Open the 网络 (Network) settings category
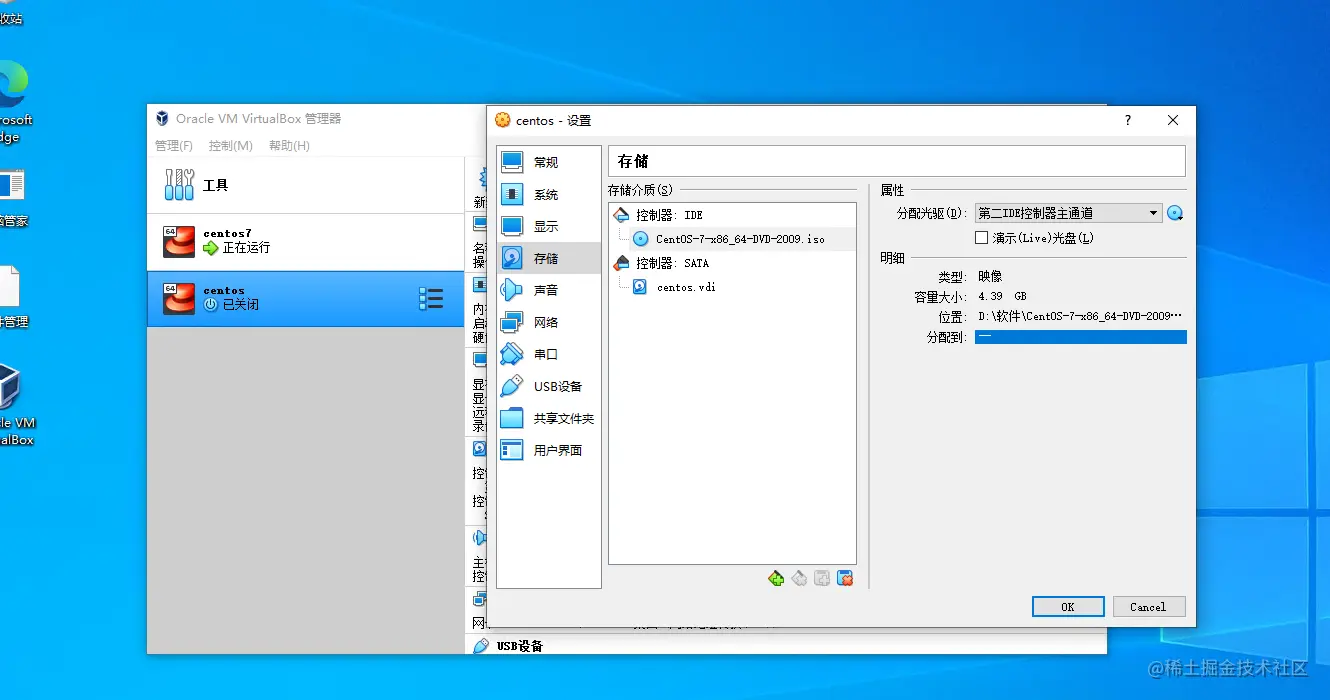 click(x=548, y=322)
